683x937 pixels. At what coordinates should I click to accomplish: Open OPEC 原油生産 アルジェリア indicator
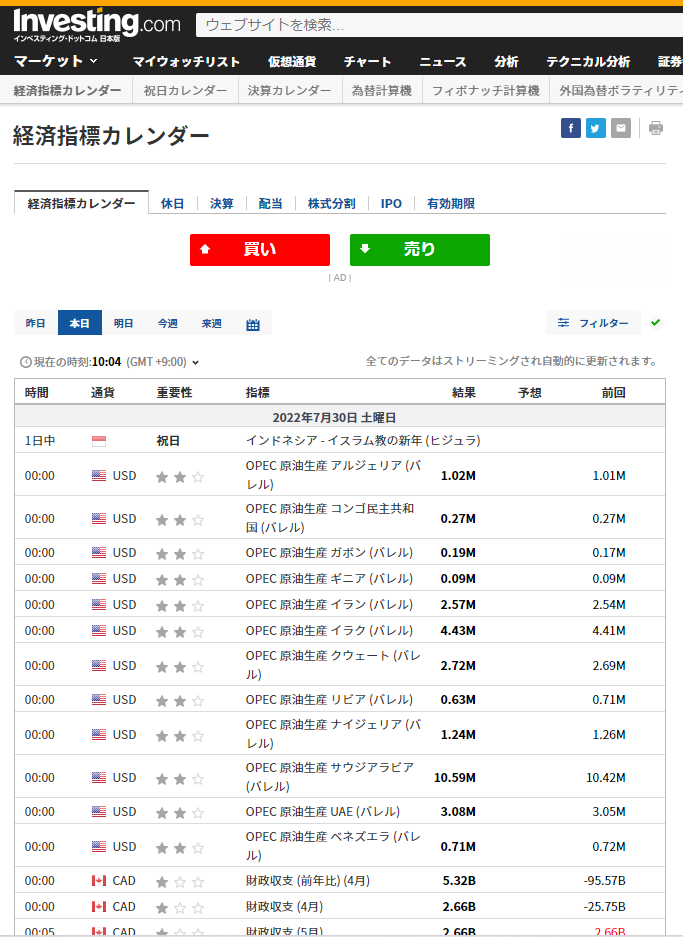coord(333,475)
